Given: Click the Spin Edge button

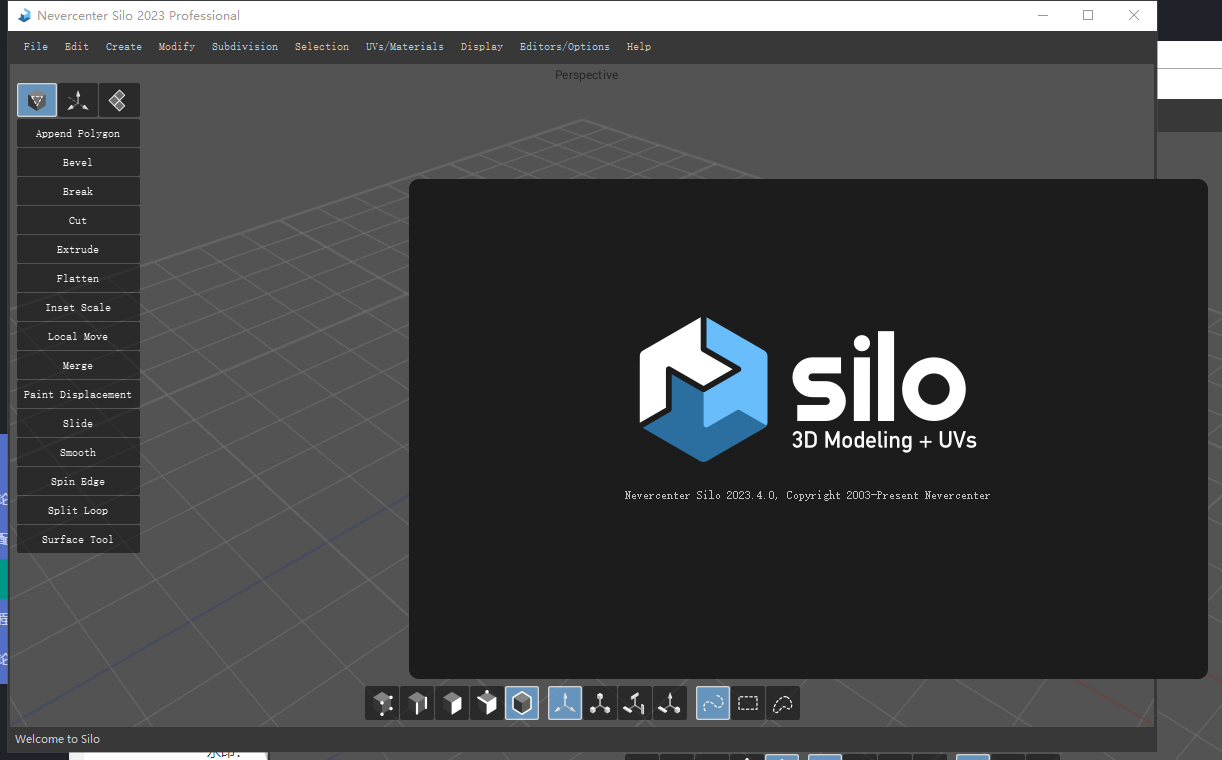Looking at the screenshot, I should [78, 482].
